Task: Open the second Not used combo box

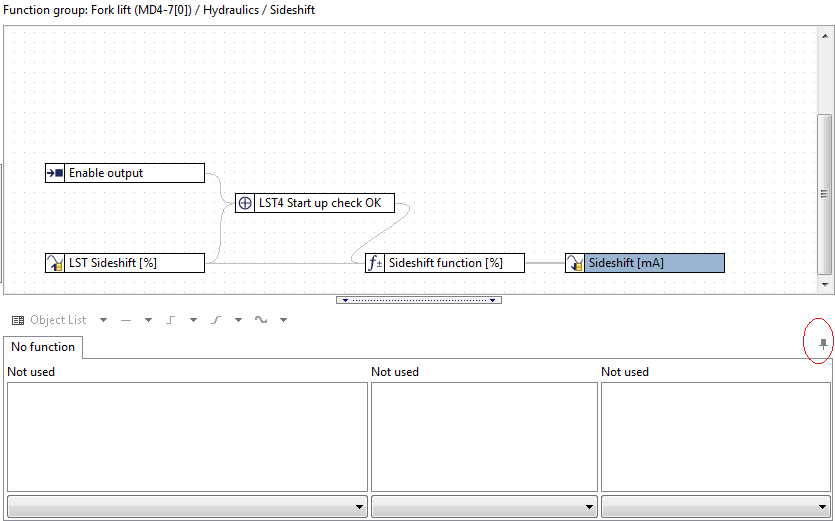Action: pyautogui.click(x=484, y=507)
